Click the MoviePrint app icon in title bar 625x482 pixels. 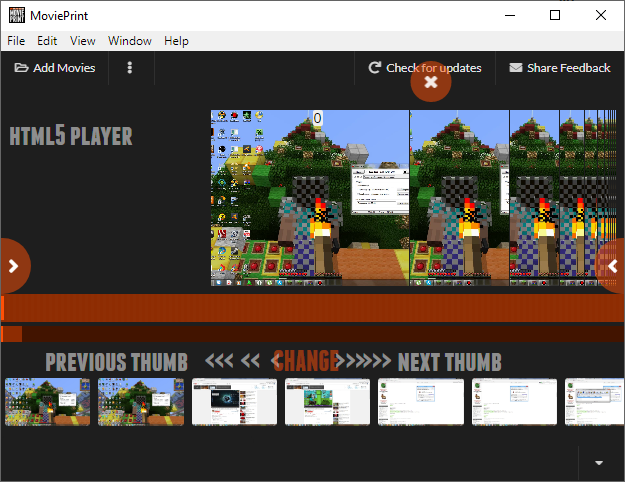click(x=17, y=16)
